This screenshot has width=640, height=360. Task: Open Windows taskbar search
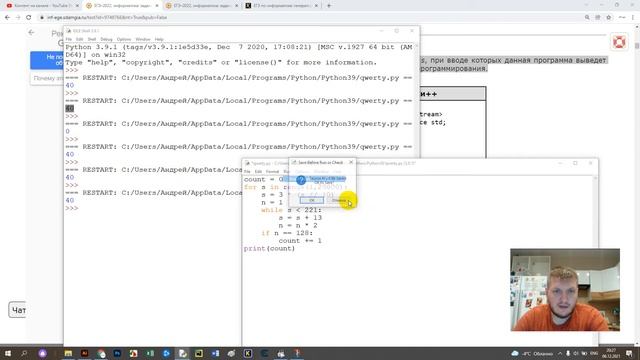pos(24,353)
